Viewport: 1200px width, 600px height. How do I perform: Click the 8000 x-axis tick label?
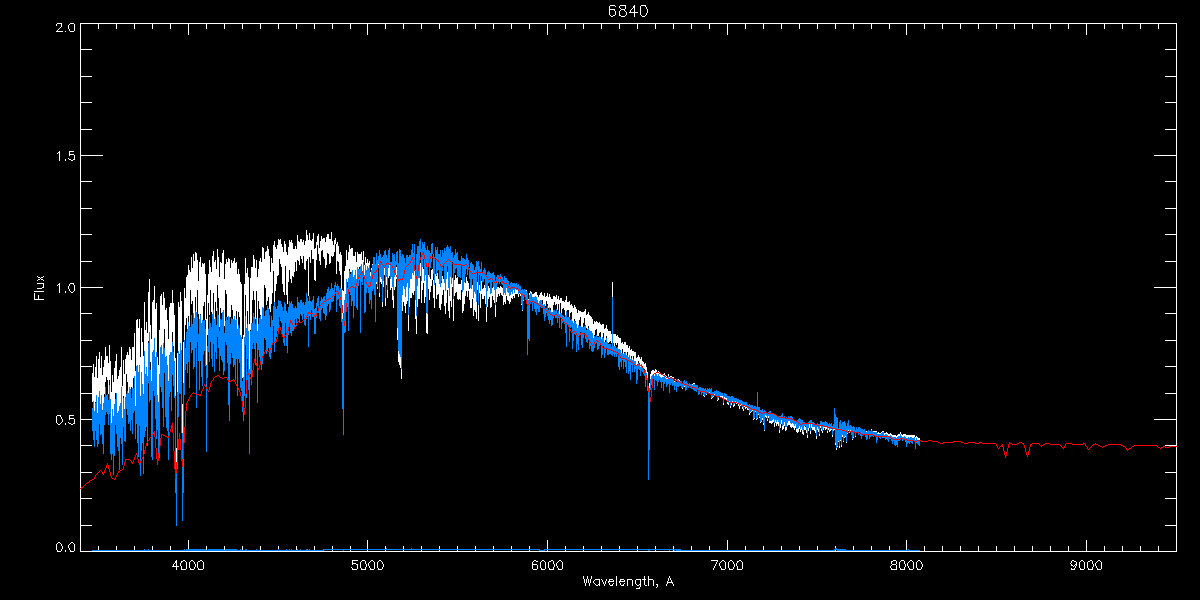[x=906, y=565]
